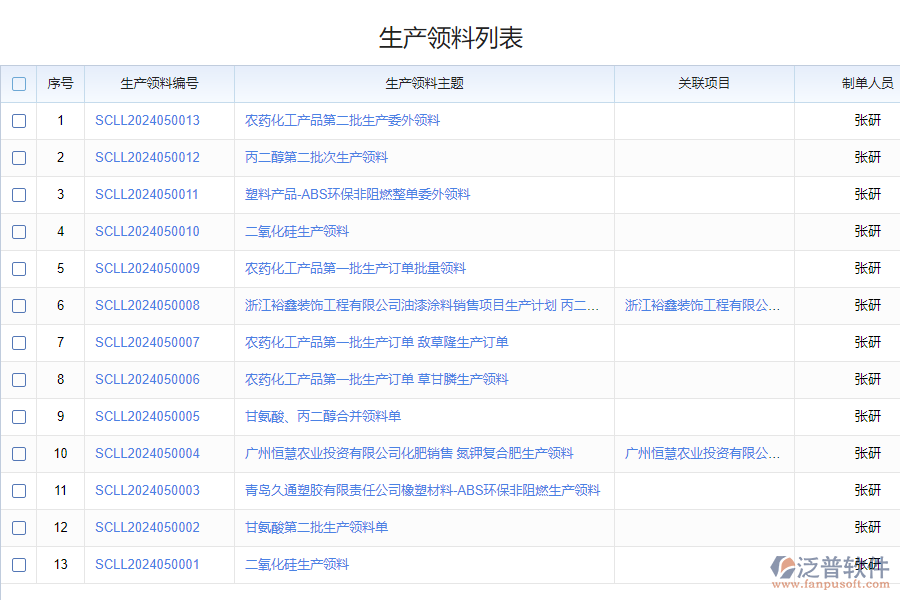Open related project 广州恒慧农业投资有限公司
This screenshot has width=900, height=600.
tap(702, 454)
